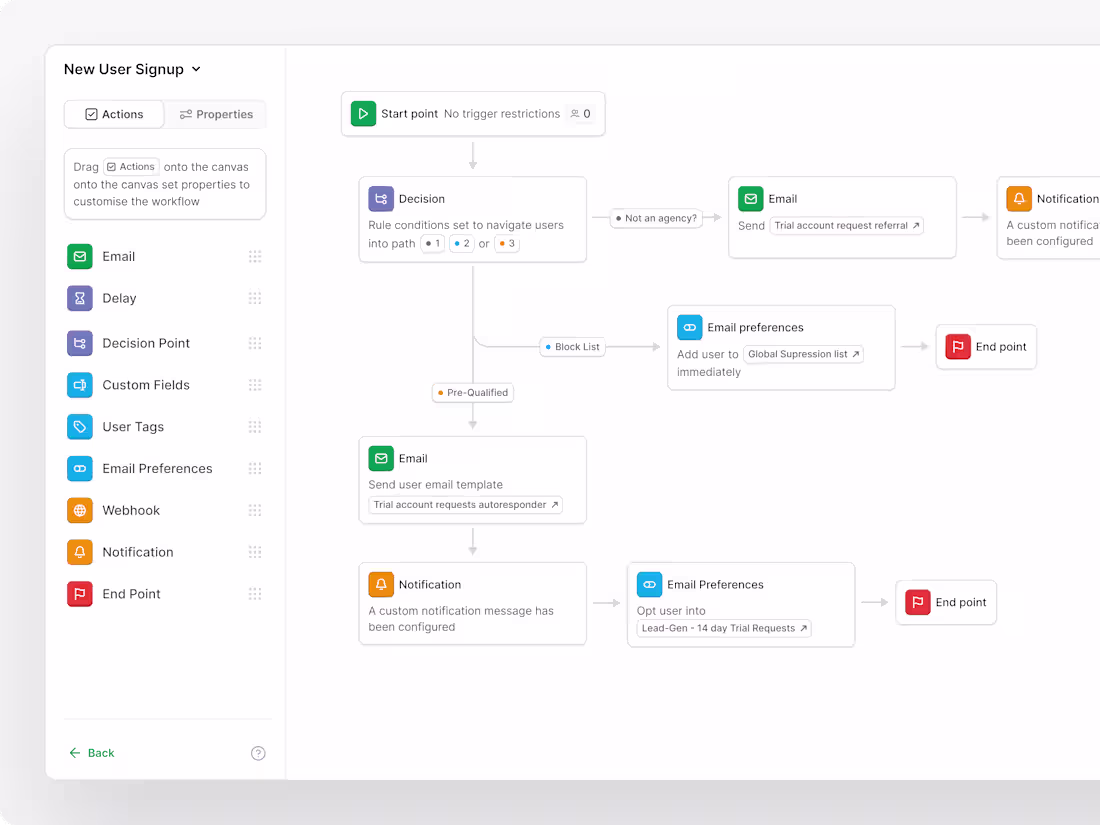Image resolution: width=1100 pixels, height=825 pixels.
Task: Expand path condition 1 on Decision node
Action: coord(432,243)
